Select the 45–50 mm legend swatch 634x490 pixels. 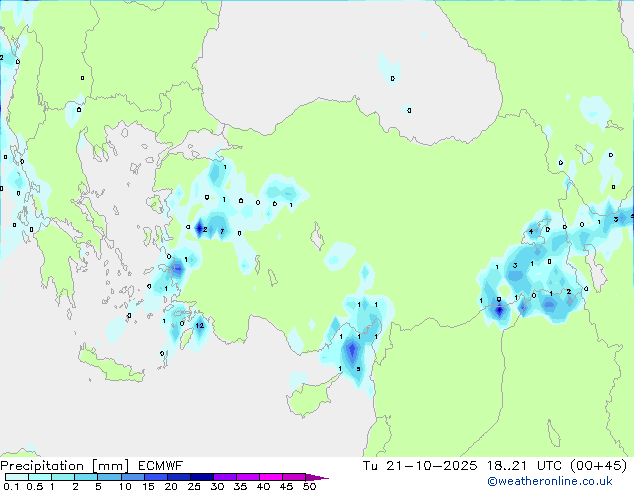(294, 477)
